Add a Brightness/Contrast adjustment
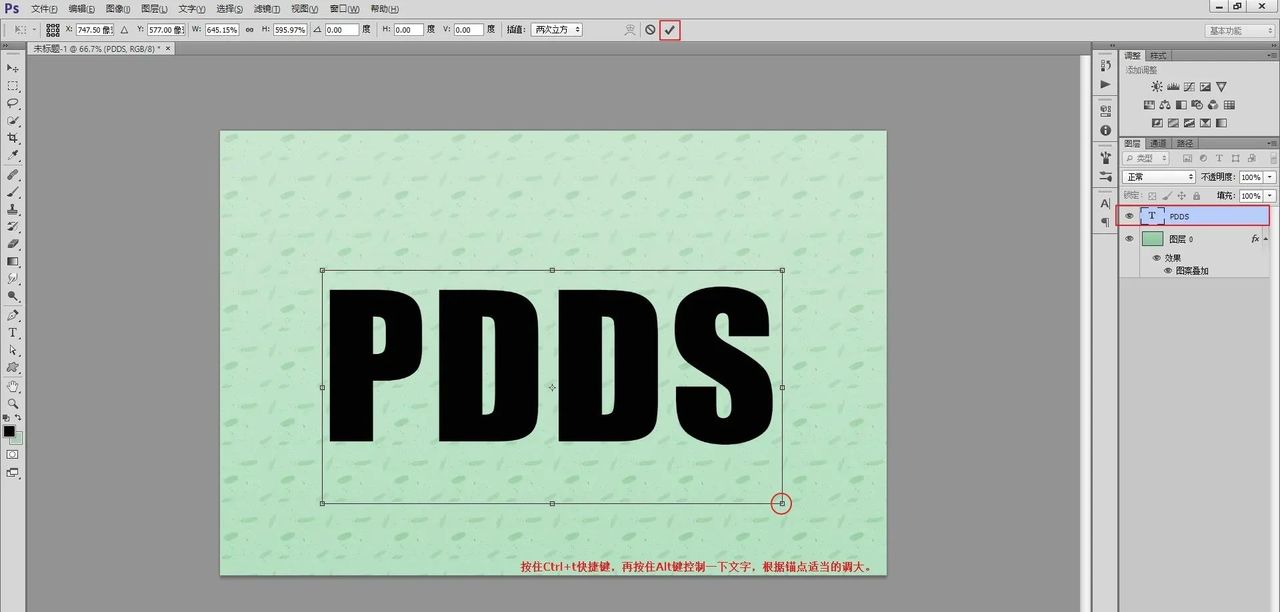 tap(1157, 87)
